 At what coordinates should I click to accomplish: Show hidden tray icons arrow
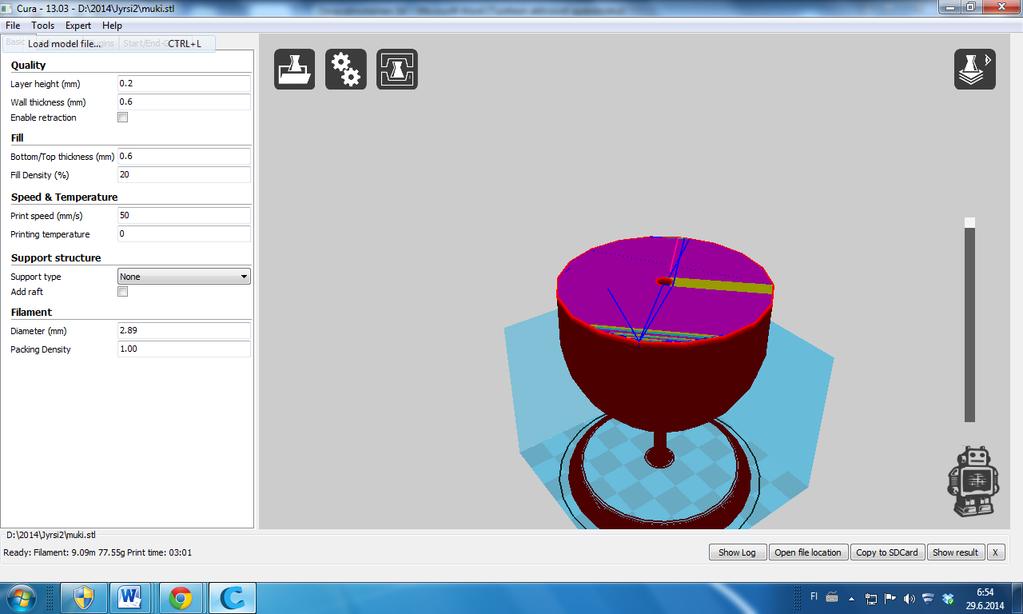851,598
